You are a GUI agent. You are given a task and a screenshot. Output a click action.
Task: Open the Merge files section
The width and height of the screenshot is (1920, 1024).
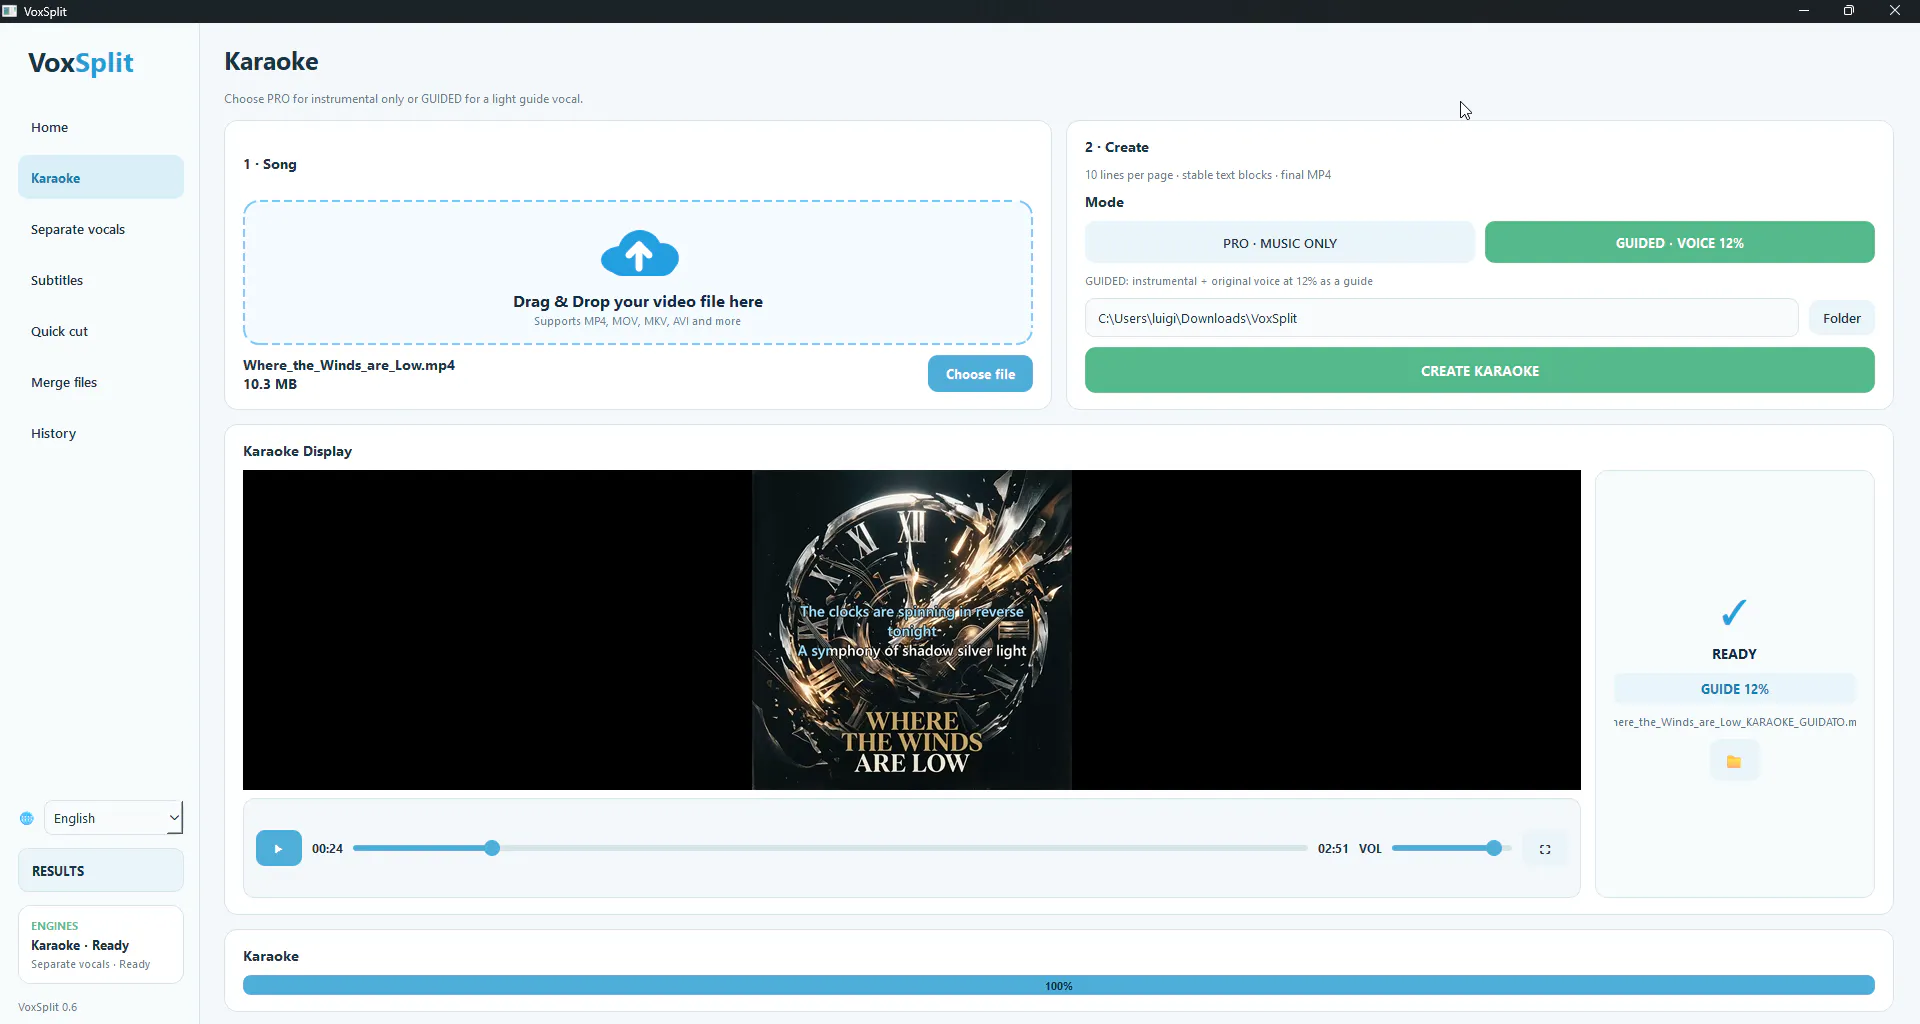click(x=101, y=382)
